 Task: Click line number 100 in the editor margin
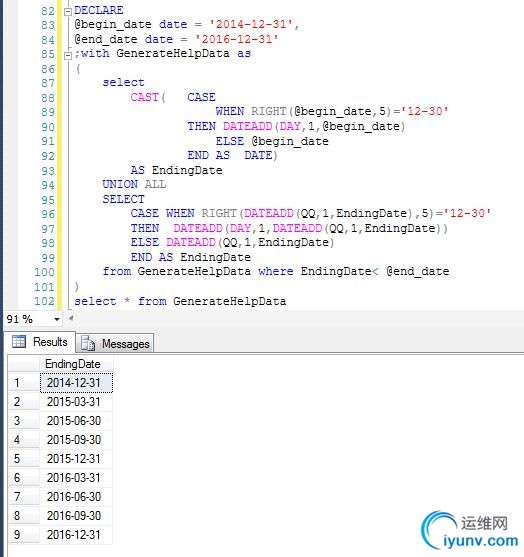[x=44, y=272]
